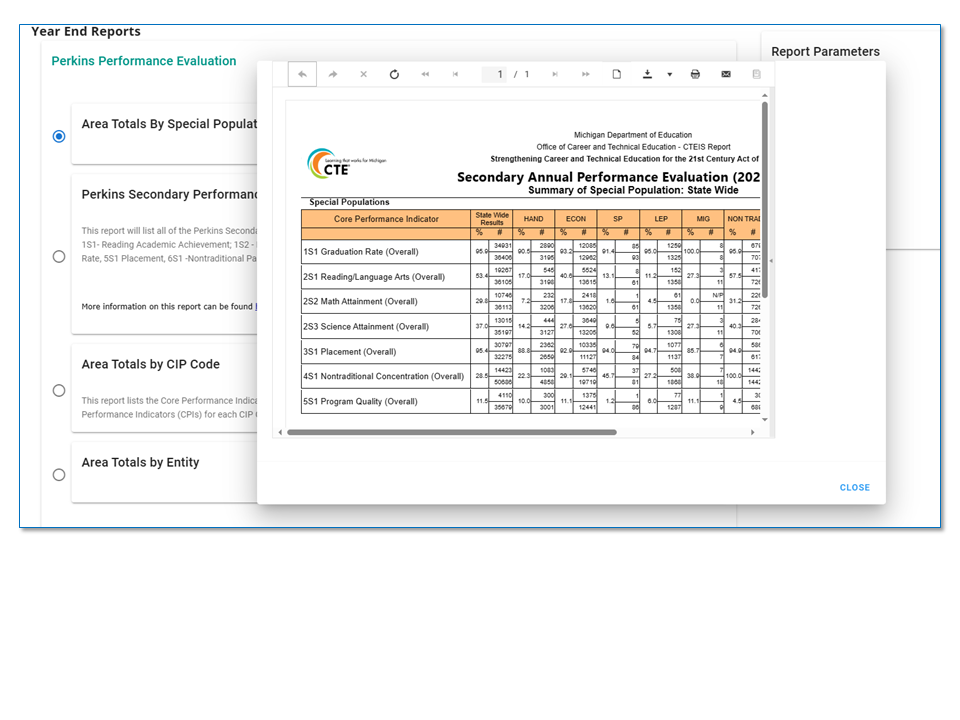Collapse side panel using small arrow splitter
960x720 pixels.
click(770, 261)
